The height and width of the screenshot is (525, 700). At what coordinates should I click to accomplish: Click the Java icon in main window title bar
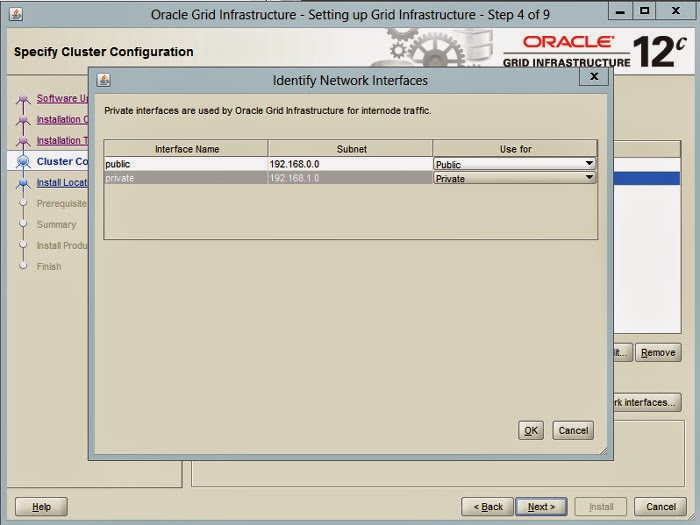(x=16, y=14)
